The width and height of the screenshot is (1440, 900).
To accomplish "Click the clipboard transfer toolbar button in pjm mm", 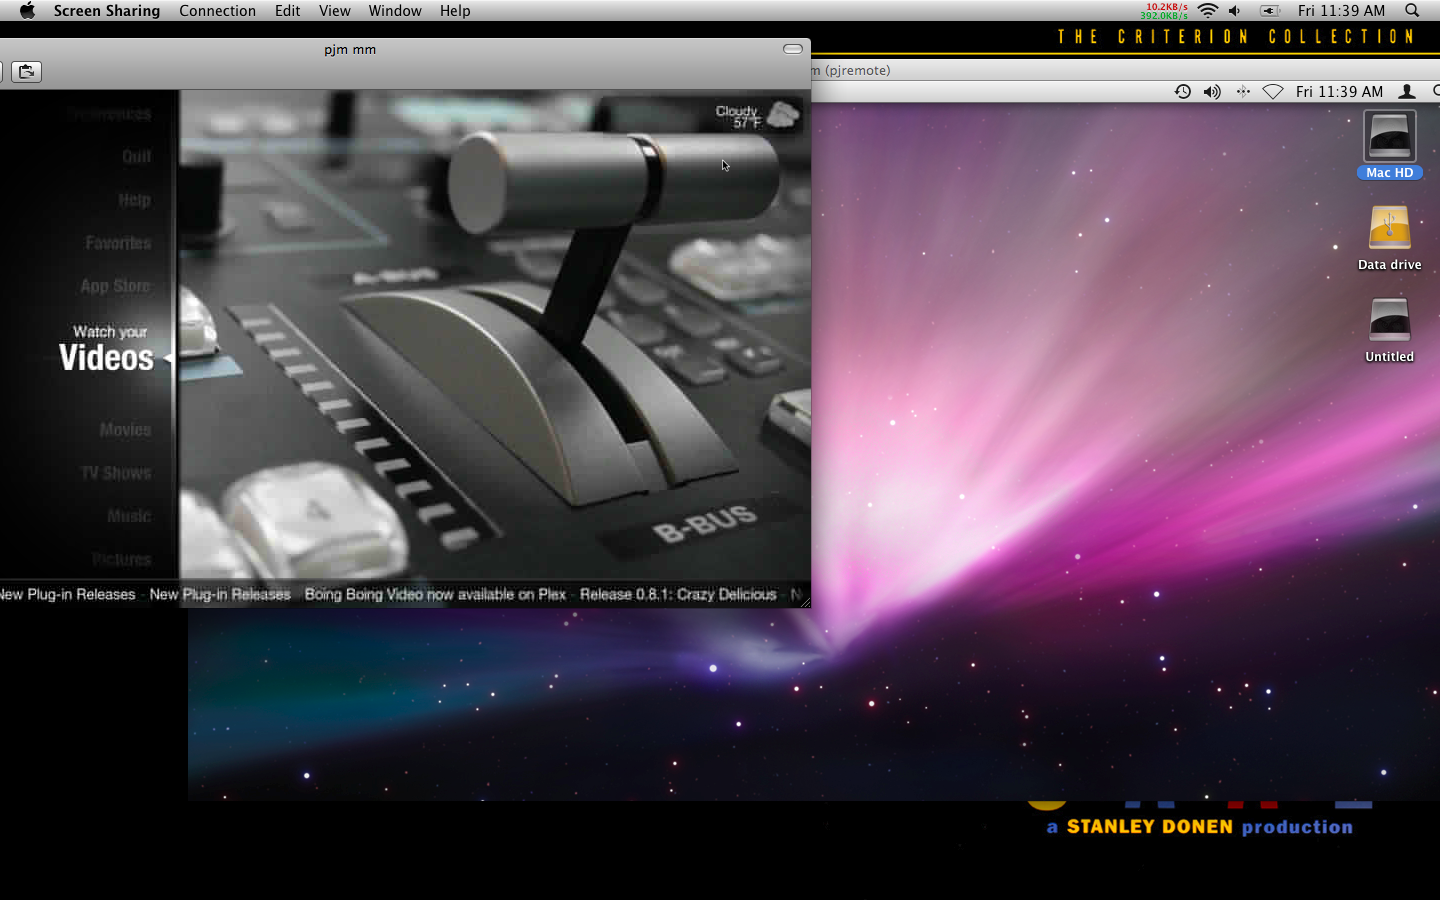I will 26,71.
